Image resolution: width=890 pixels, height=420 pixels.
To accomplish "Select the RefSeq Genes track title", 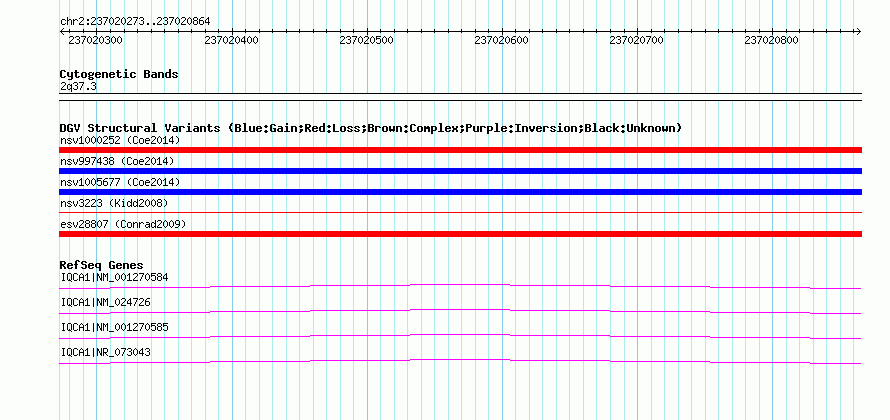I will (x=102, y=265).
